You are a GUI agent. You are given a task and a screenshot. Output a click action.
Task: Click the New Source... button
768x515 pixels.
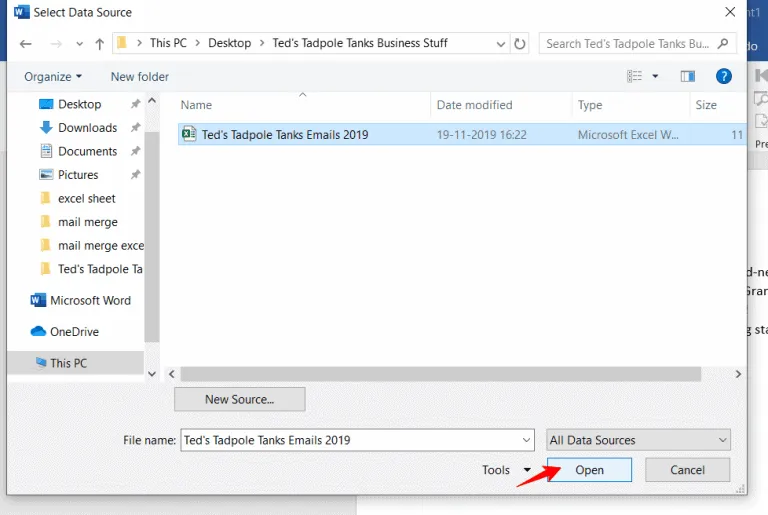click(x=240, y=399)
